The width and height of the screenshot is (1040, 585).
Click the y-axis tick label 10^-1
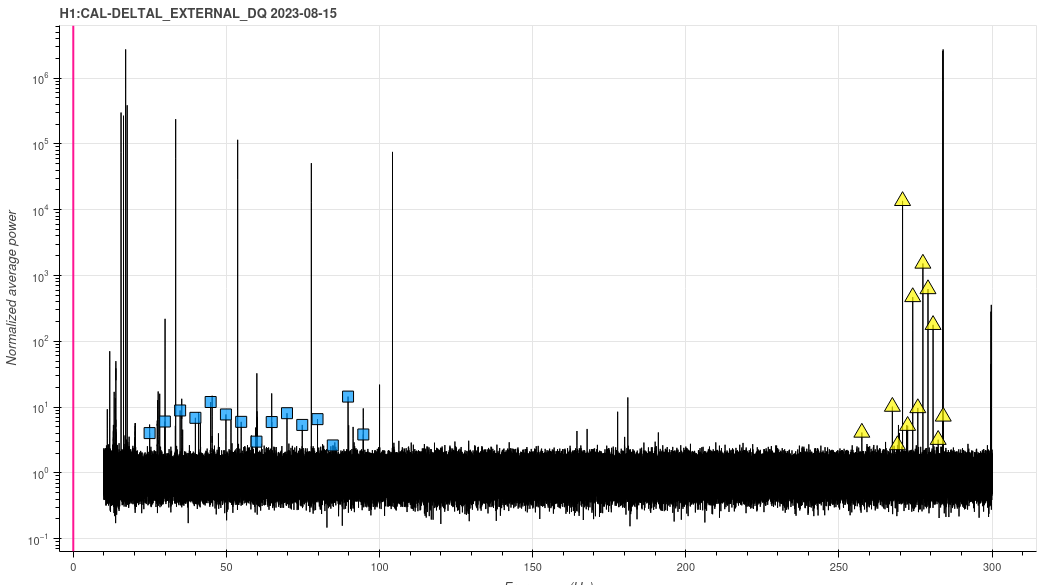pyautogui.click(x=39, y=539)
